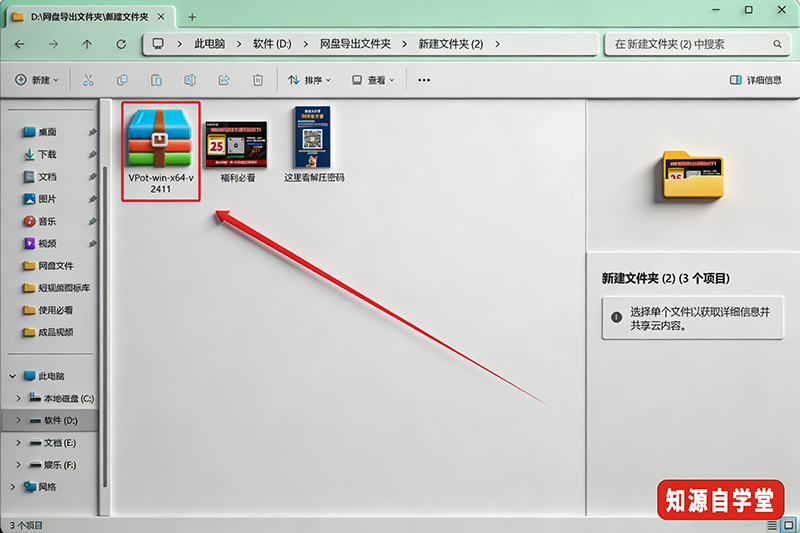Unpin 下载 using its pin icon

point(92,155)
